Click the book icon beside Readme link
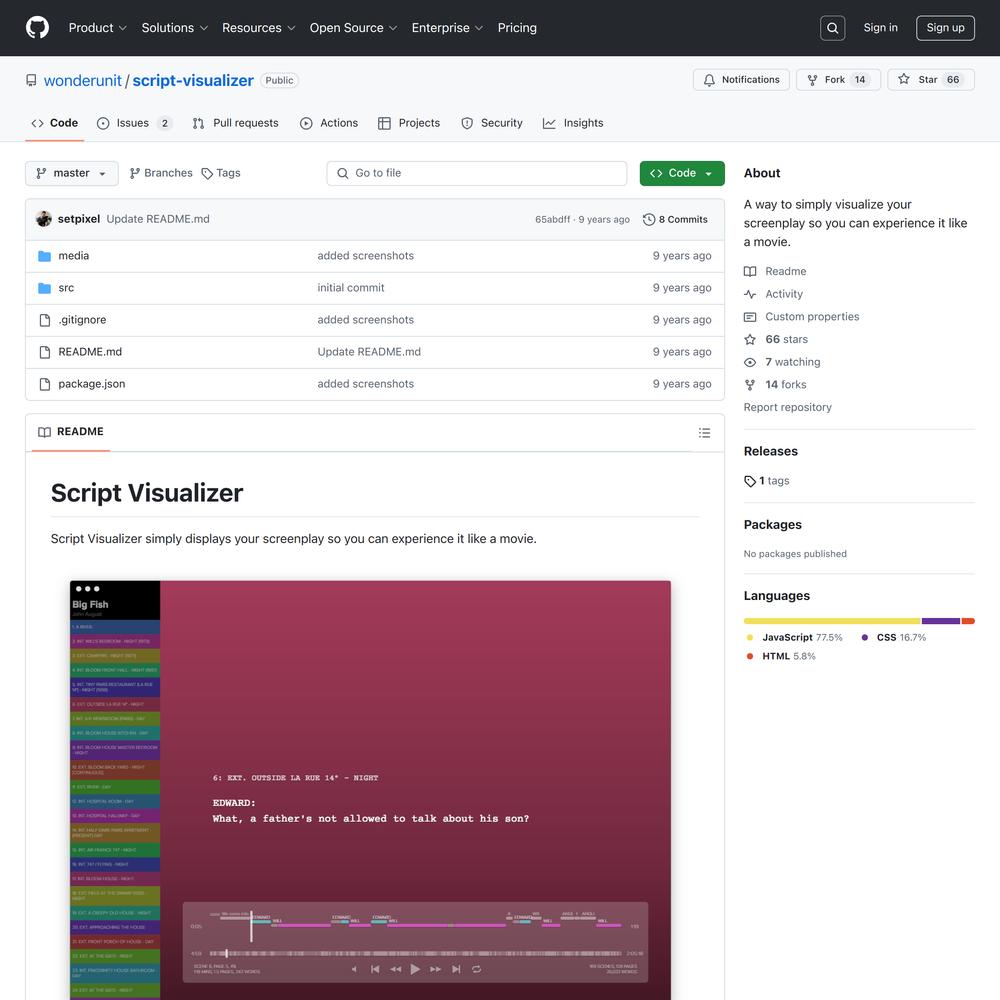 click(750, 272)
